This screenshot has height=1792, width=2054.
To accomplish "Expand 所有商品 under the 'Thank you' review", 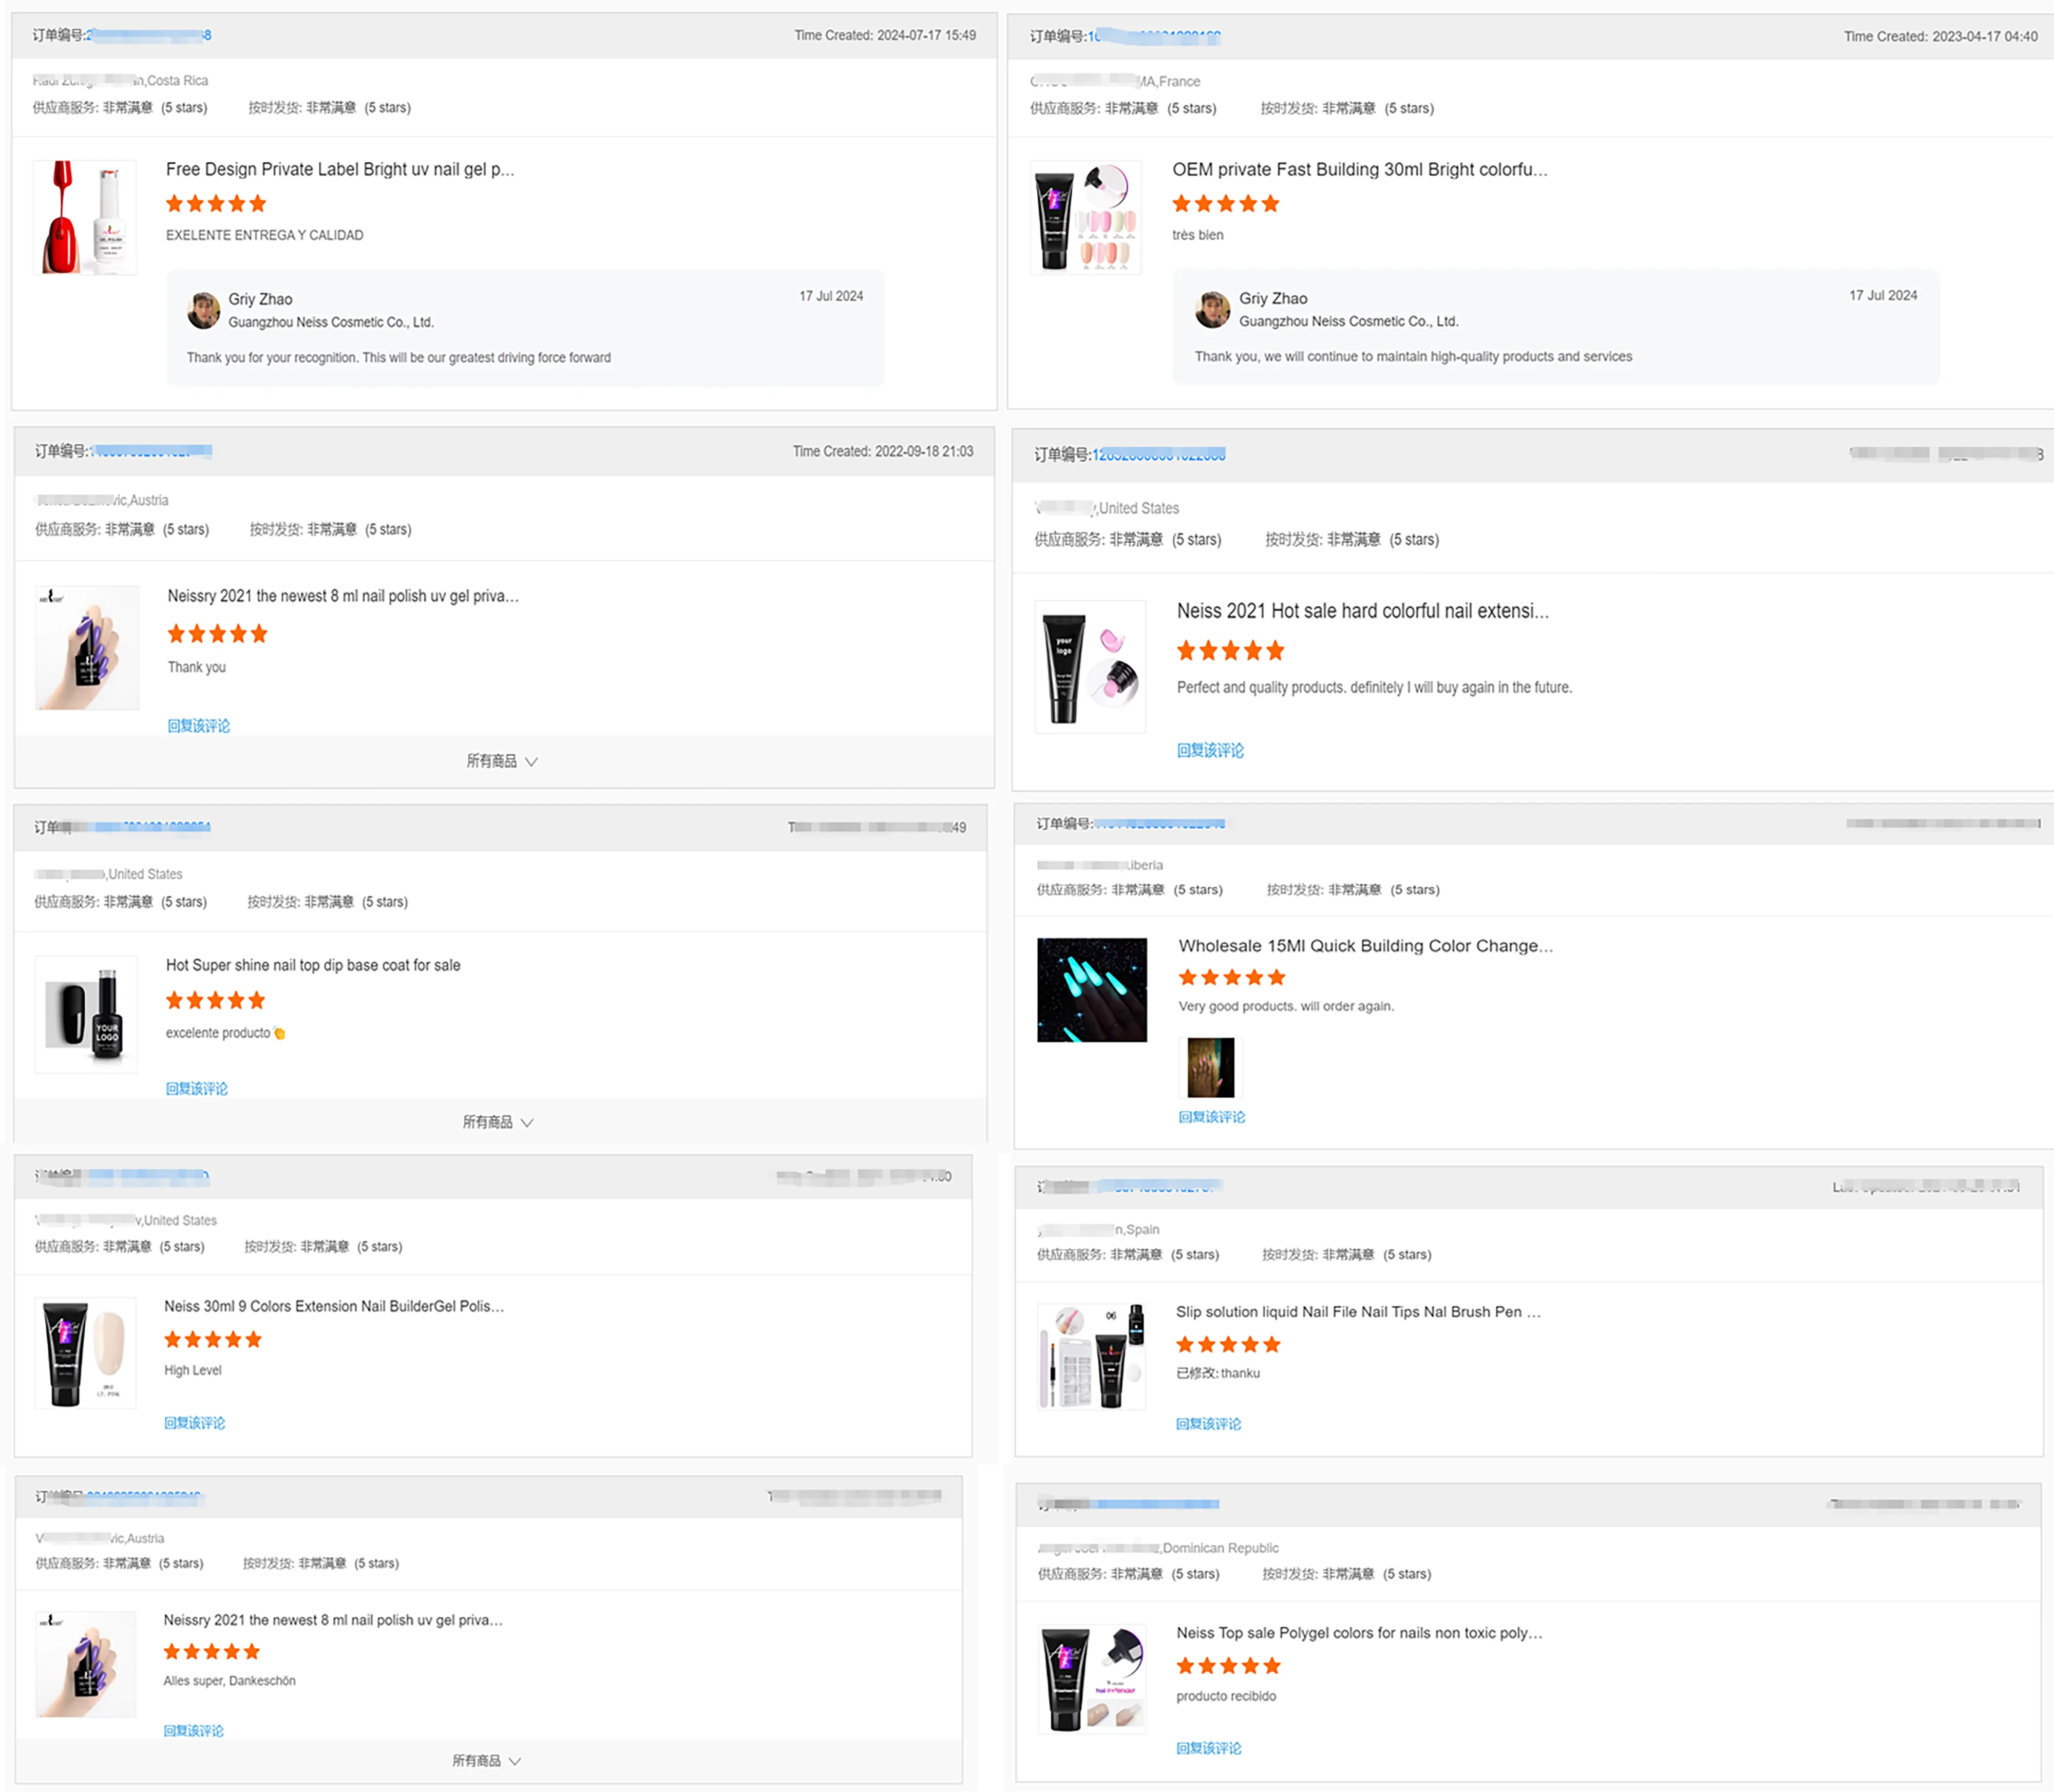I will tap(502, 761).
